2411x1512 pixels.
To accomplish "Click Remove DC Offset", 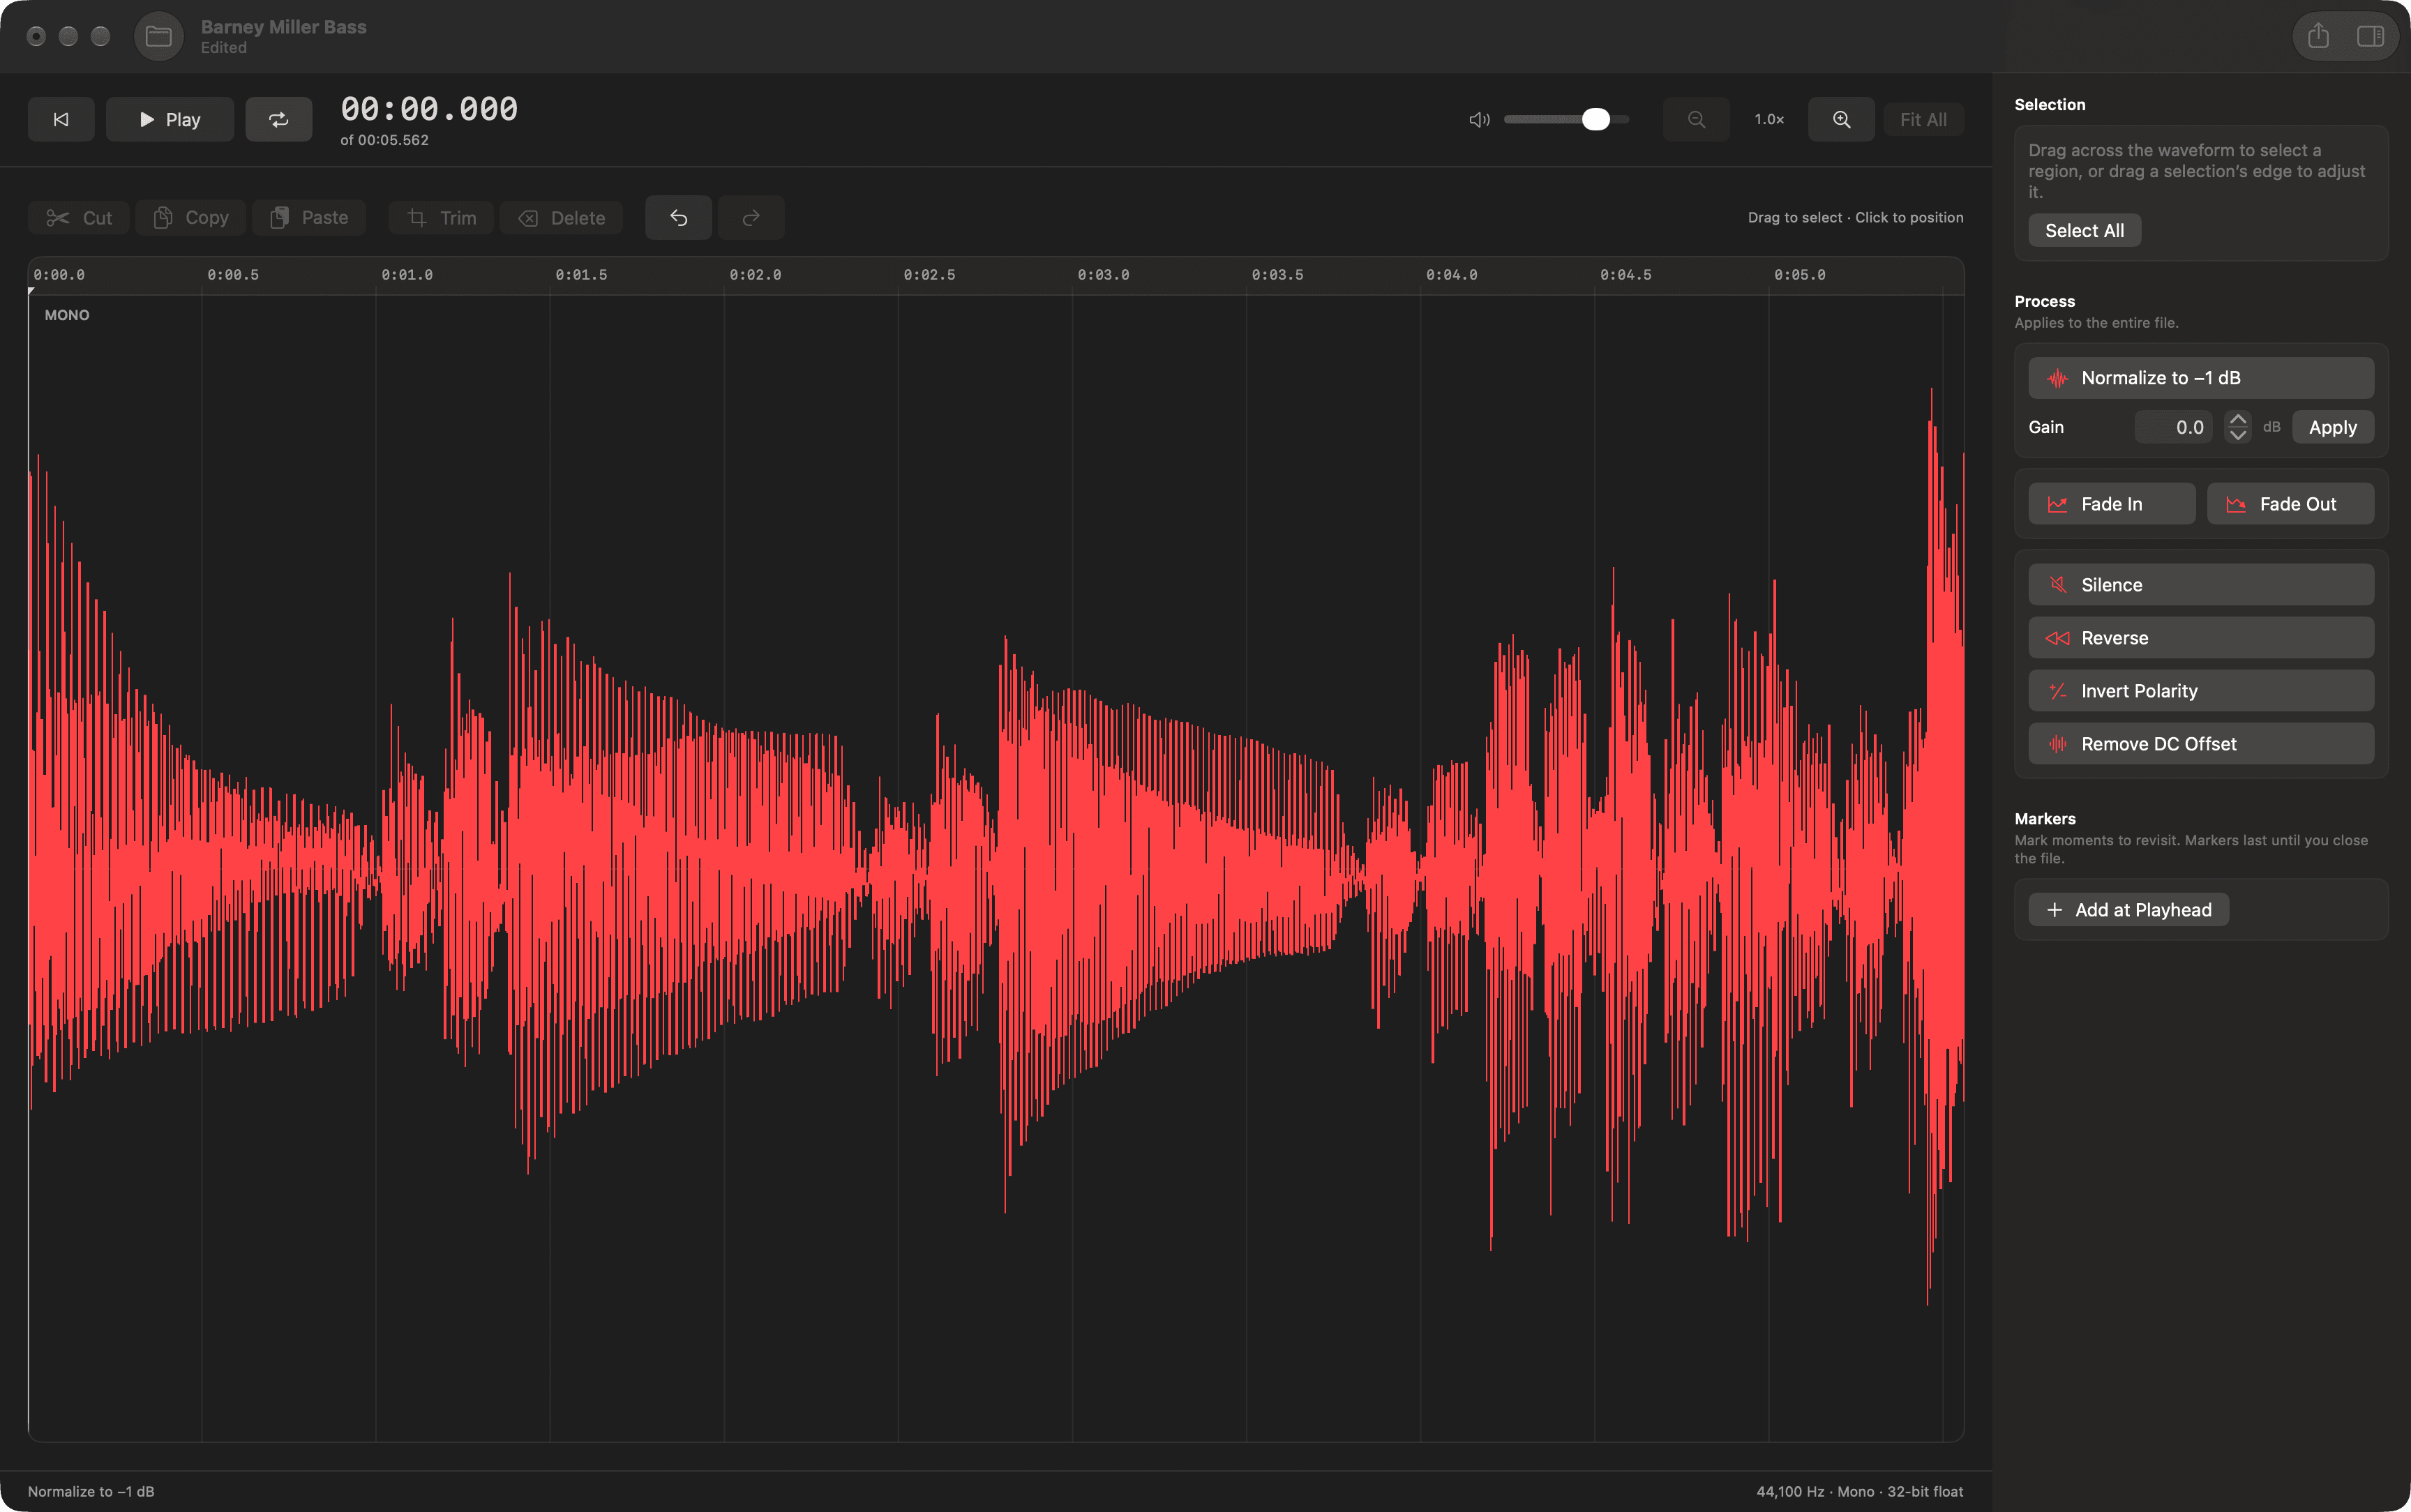I will coord(2201,744).
